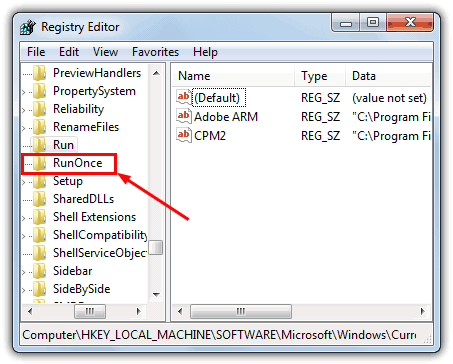Image resolution: width=453 pixels, height=364 pixels.
Task: Expand the Reliability key
Action: click(x=24, y=110)
